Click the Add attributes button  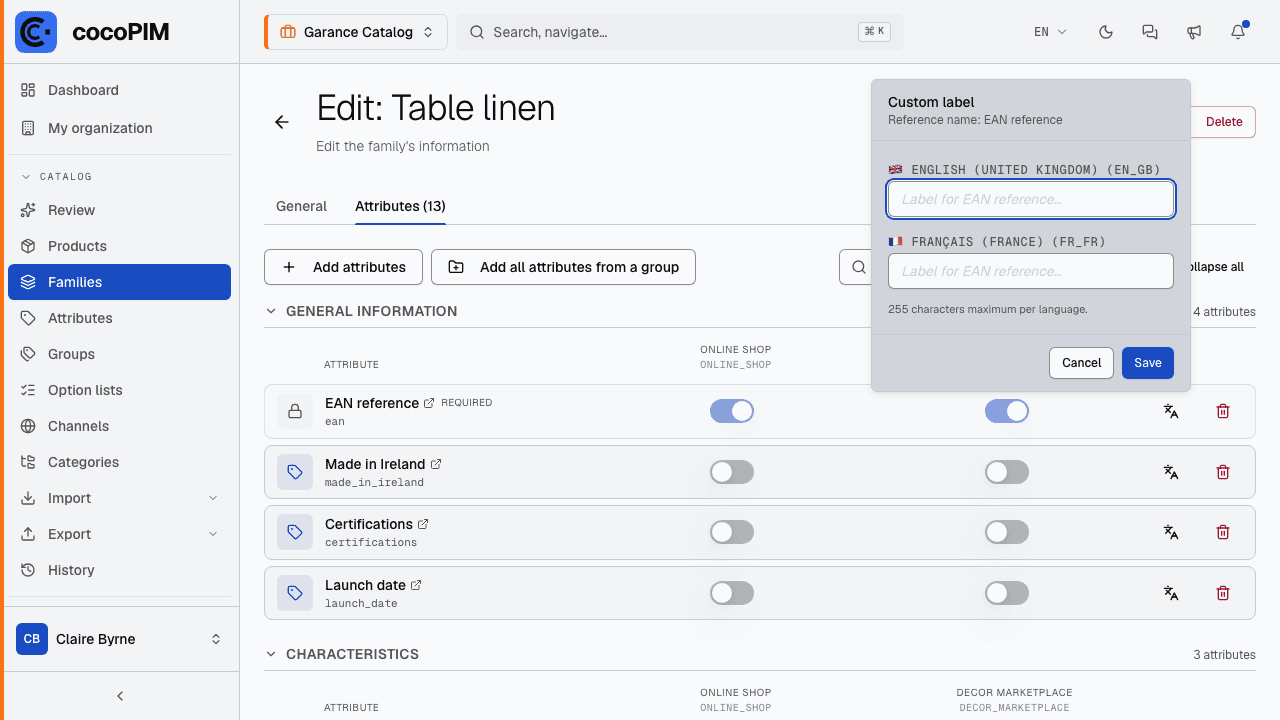click(343, 267)
